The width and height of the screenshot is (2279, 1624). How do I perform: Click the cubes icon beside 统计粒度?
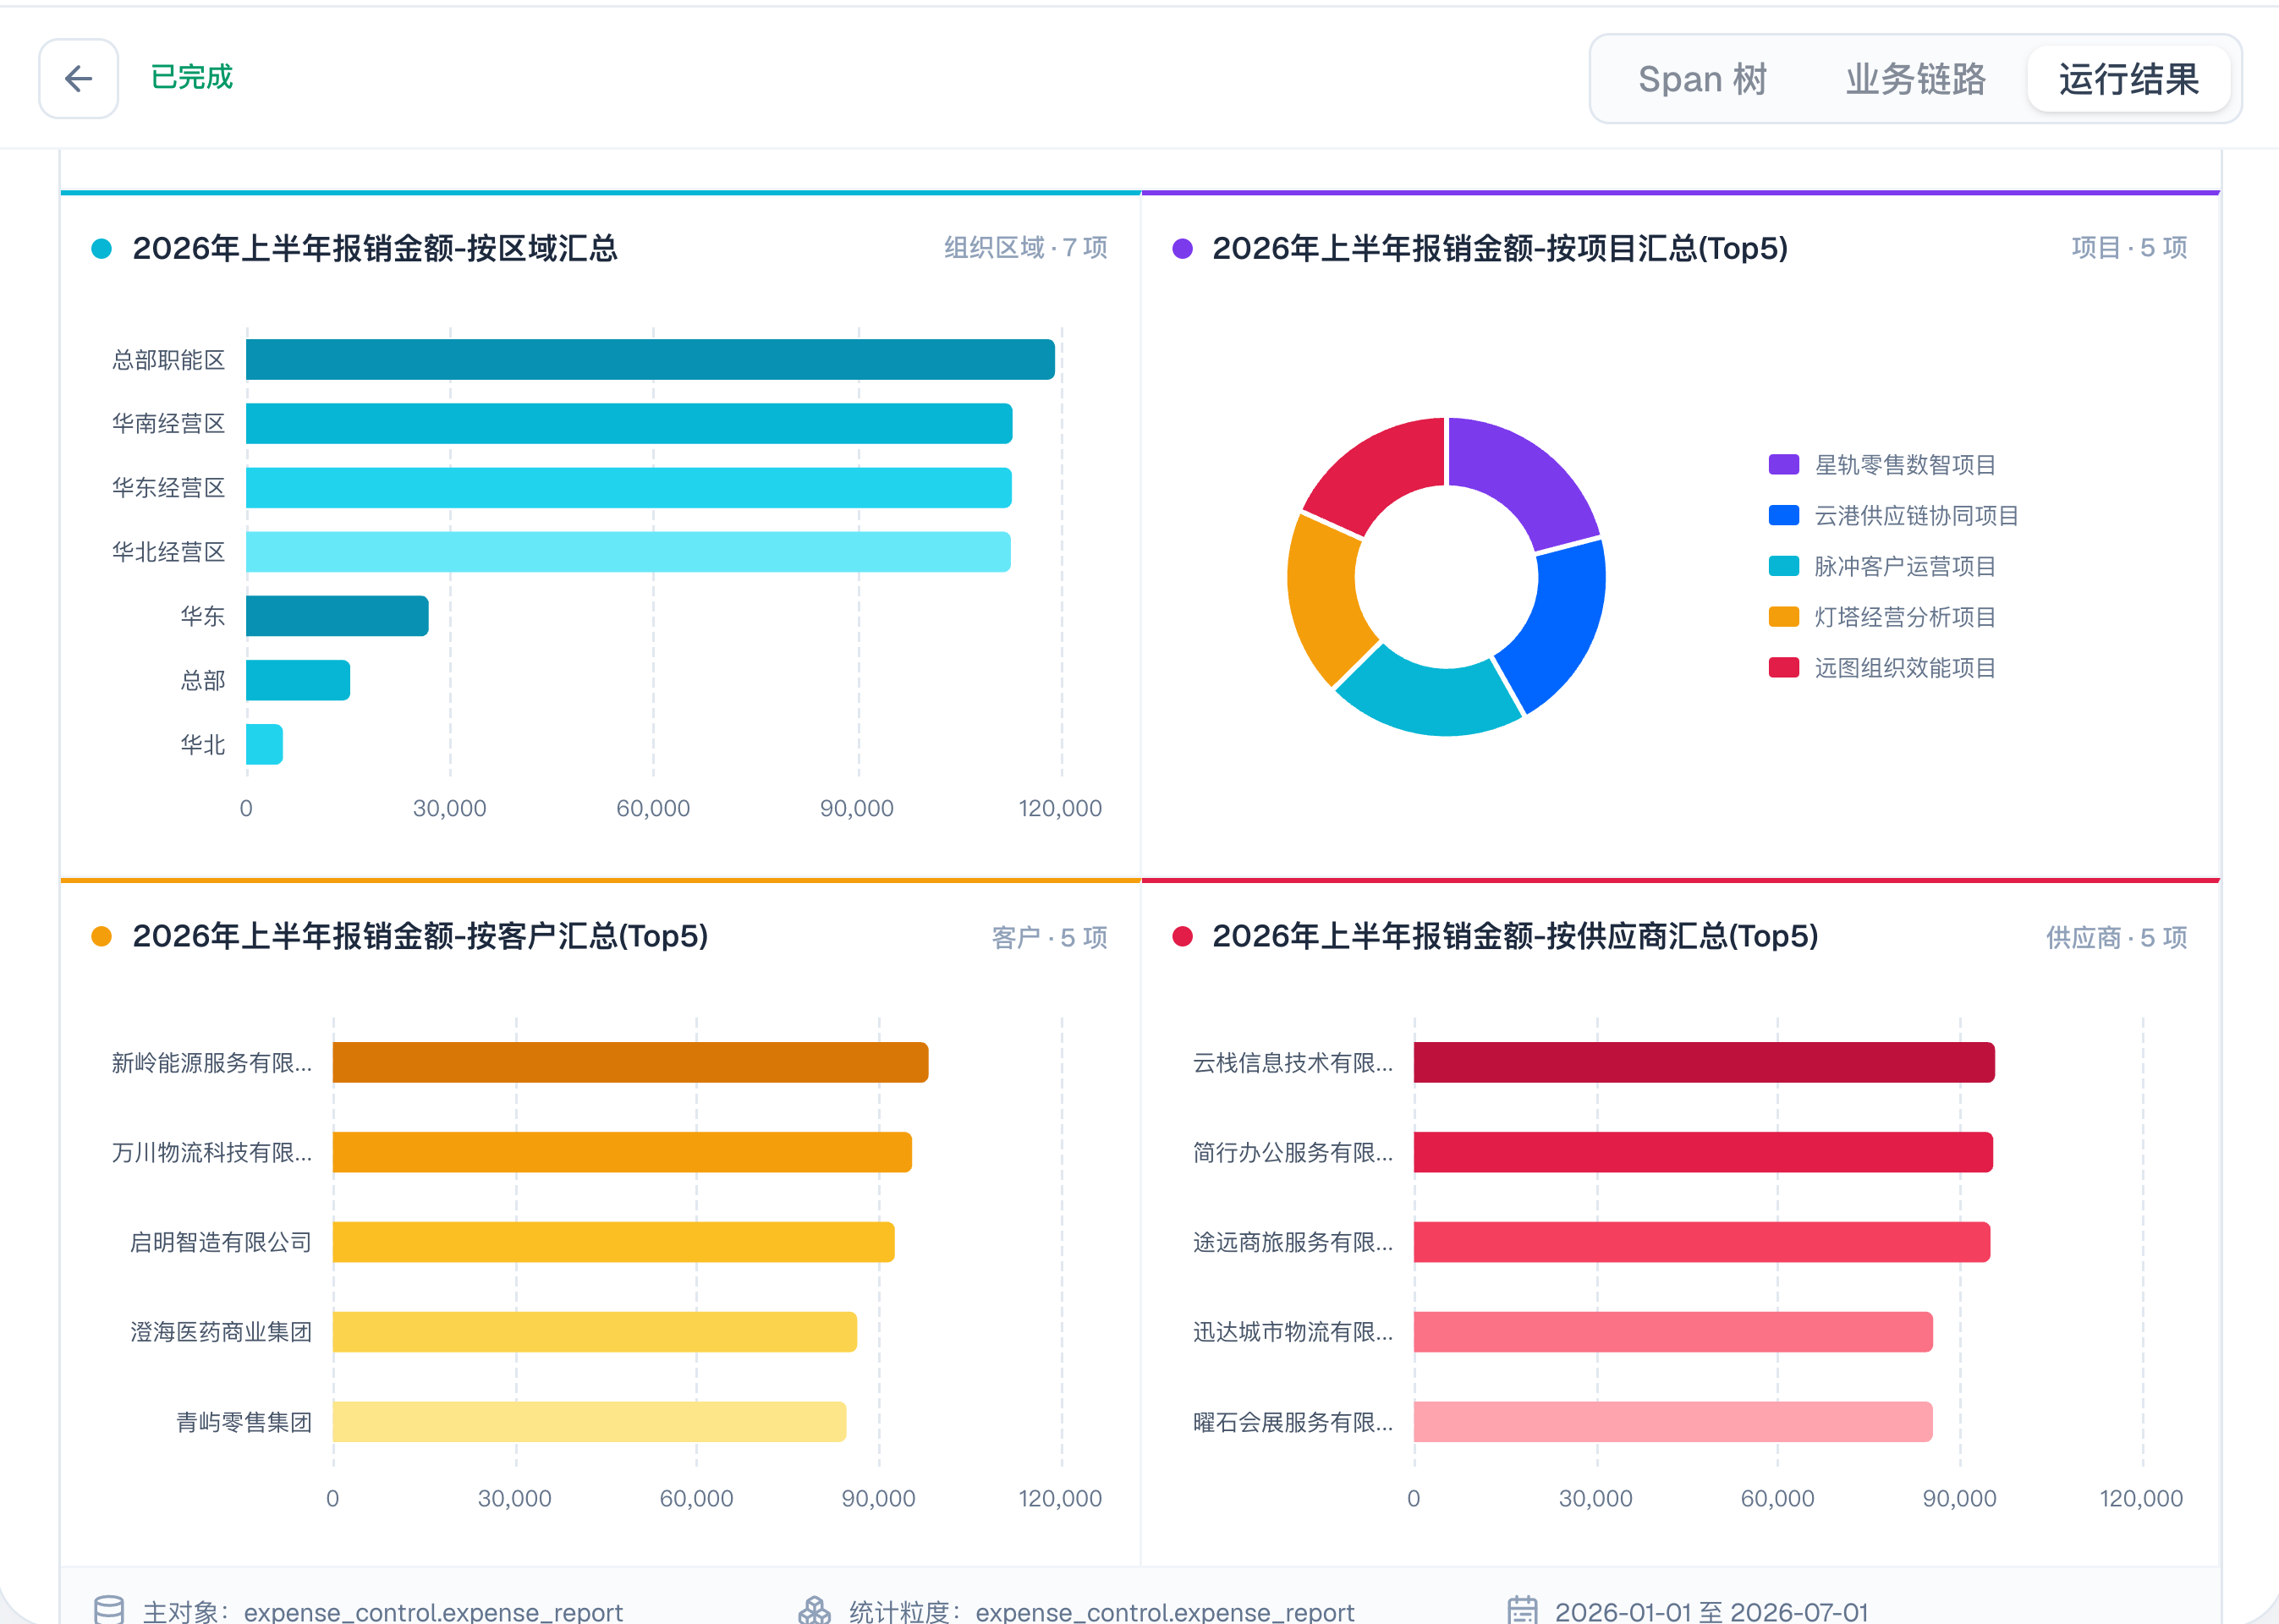tap(814, 1609)
